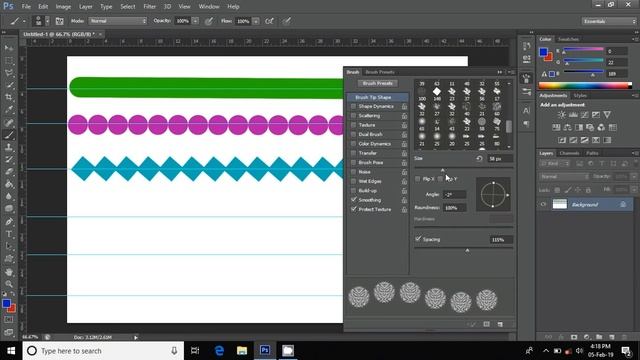
Task: Select the Zoom tool
Action: [x=9, y=284]
